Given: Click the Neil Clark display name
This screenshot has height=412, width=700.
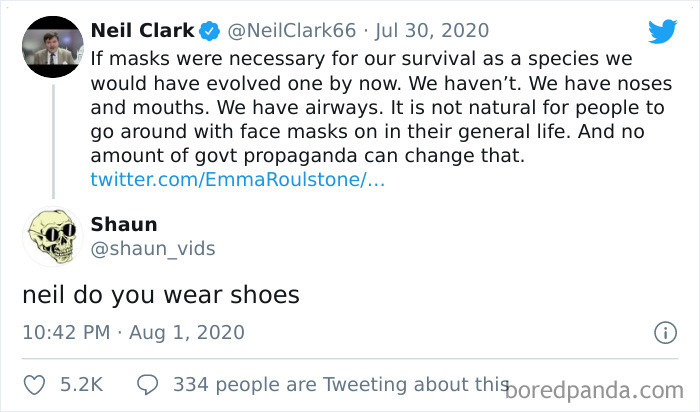Looking at the screenshot, I should point(142,31).
